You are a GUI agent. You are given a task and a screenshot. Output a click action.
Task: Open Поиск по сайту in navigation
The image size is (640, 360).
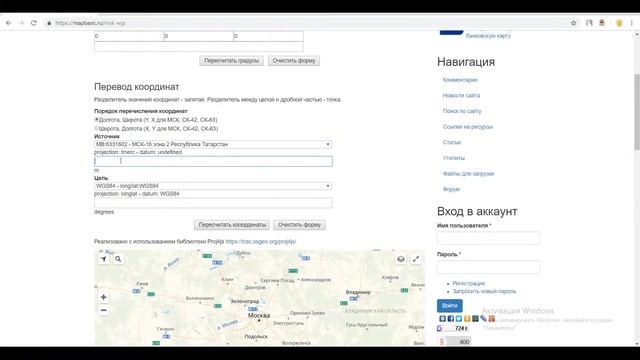tap(462, 111)
